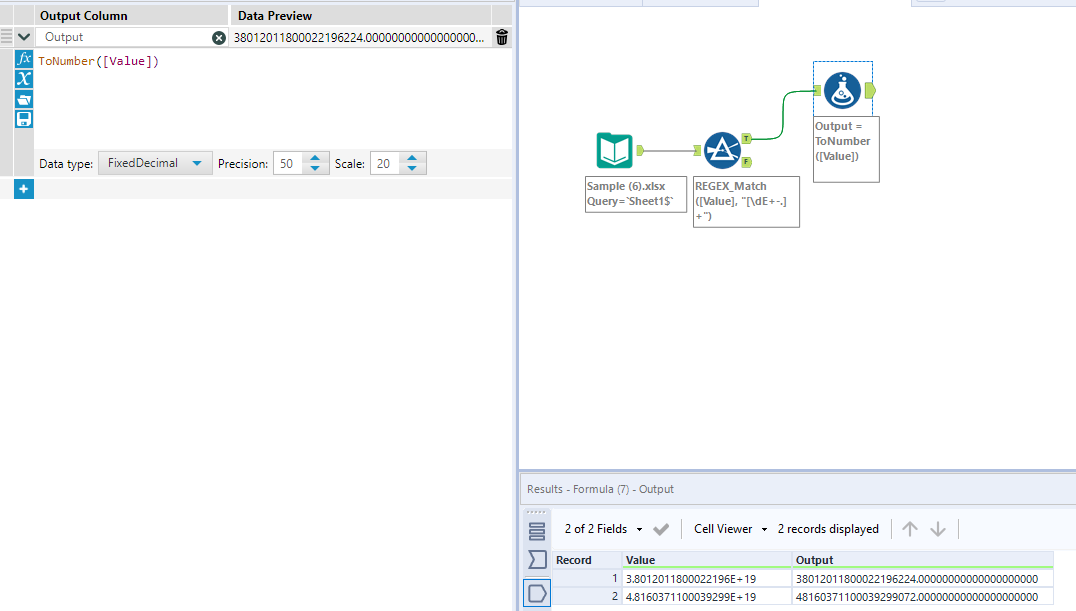The image size is (1076, 611).
Task: Add a new expression with the plus button
Action: pyautogui.click(x=24, y=188)
